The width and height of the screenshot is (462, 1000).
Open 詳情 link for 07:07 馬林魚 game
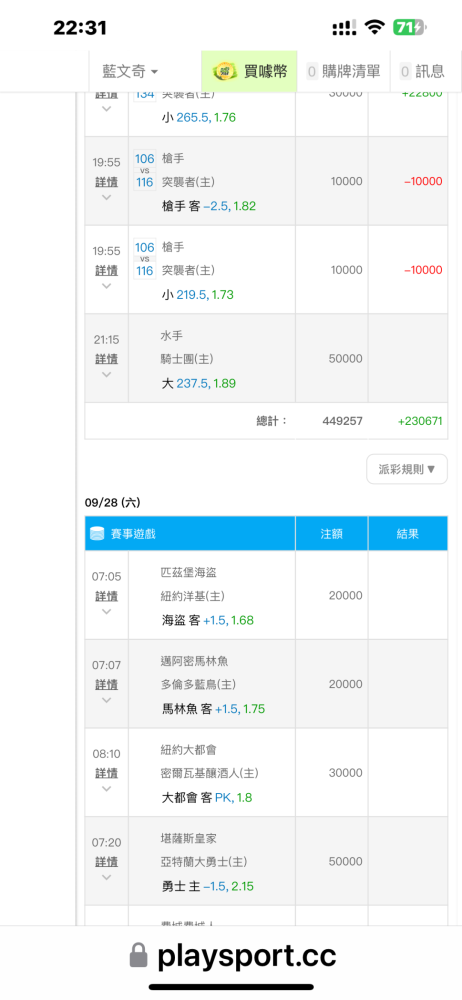(x=107, y=684)
